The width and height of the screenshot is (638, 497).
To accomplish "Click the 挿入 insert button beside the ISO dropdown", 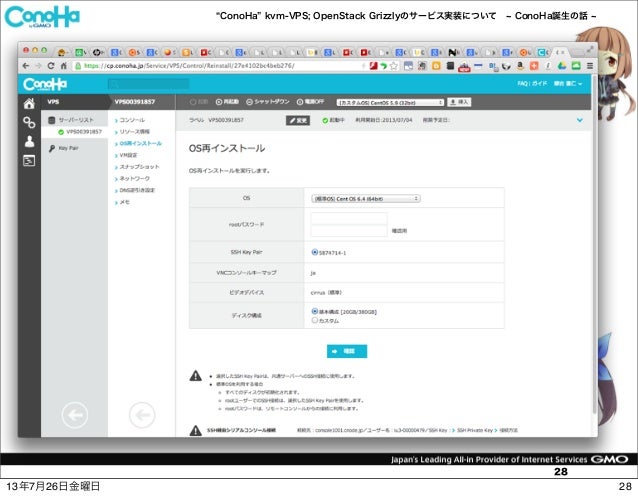I will pos(459,102).
